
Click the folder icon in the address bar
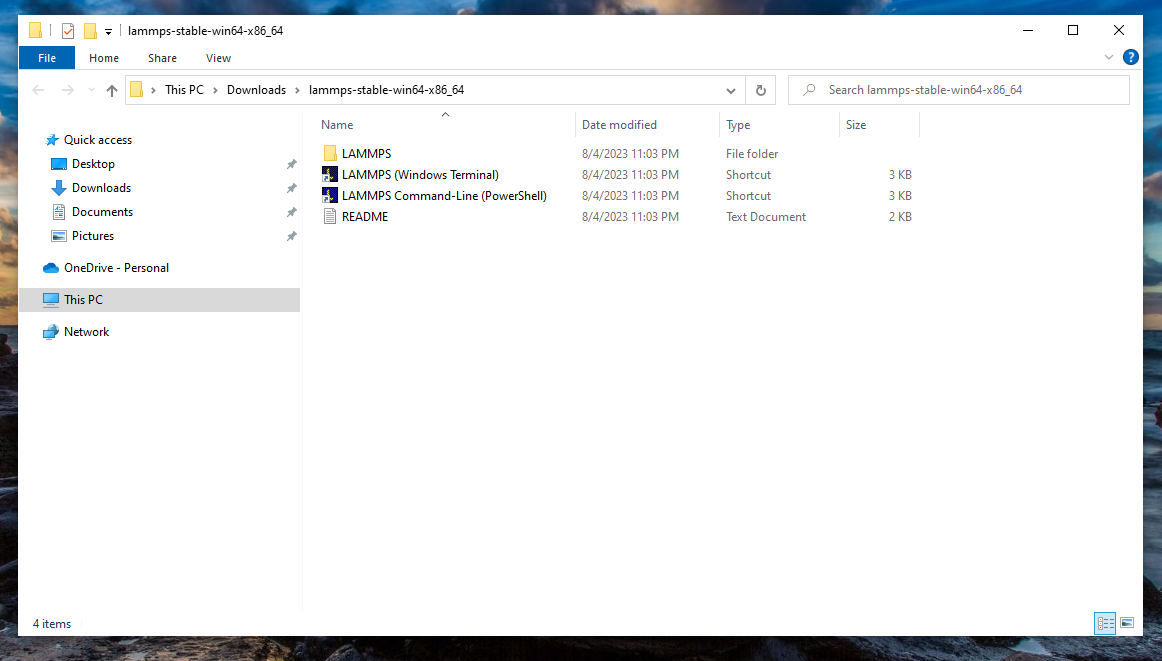click(x=136, y=90)
